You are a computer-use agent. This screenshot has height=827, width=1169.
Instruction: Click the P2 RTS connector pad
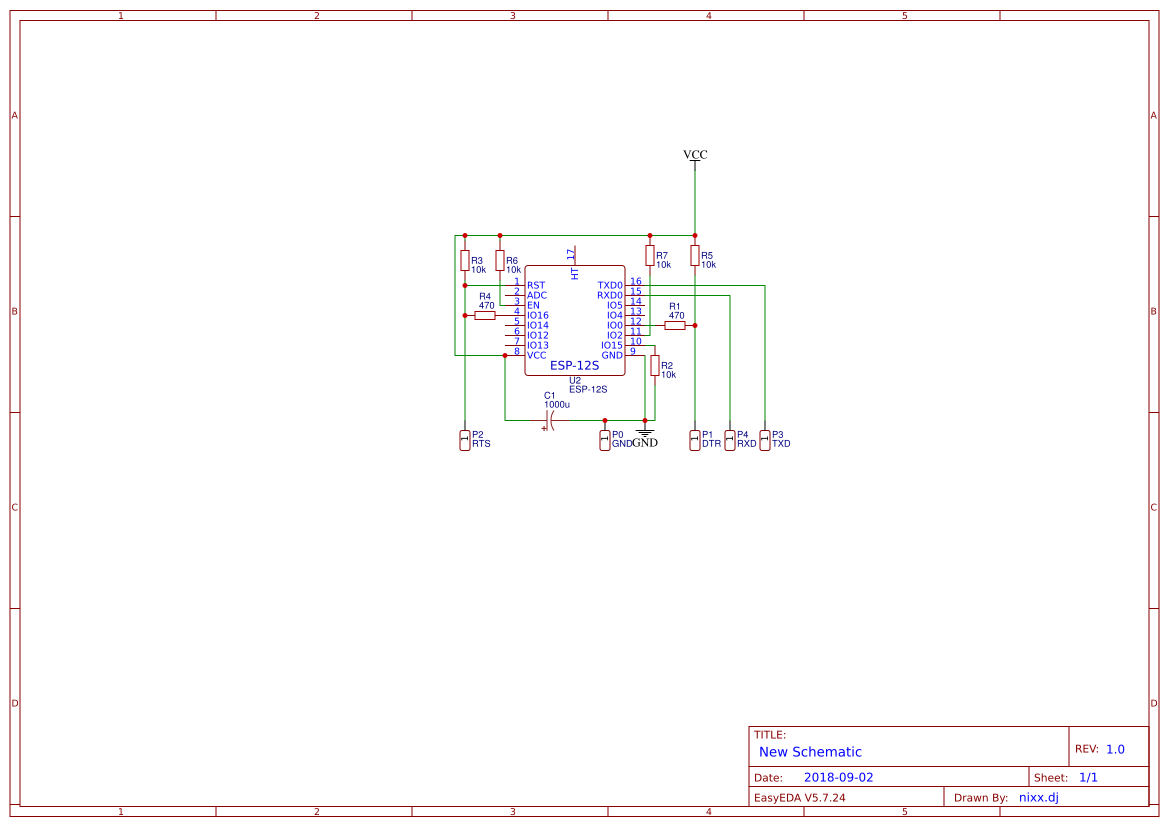click(464, 440)
